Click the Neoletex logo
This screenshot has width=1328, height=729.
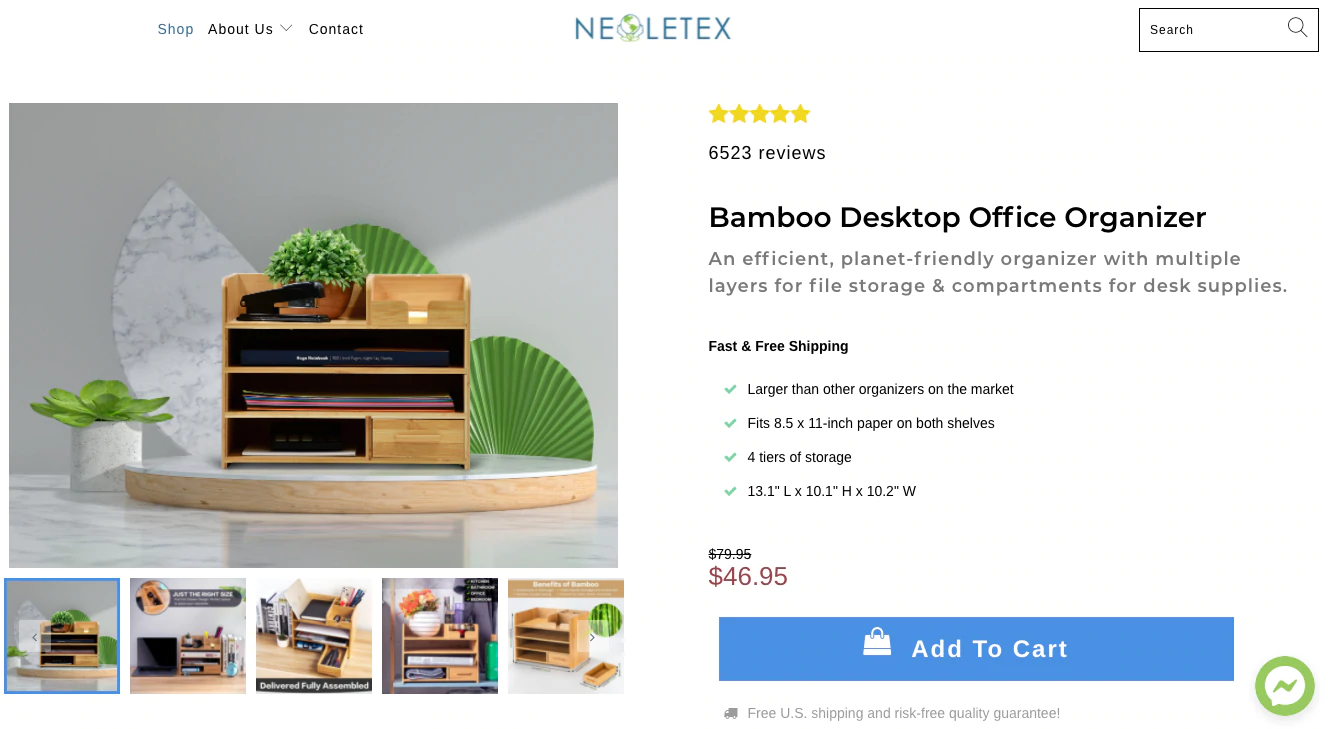[x=653, y=28]
